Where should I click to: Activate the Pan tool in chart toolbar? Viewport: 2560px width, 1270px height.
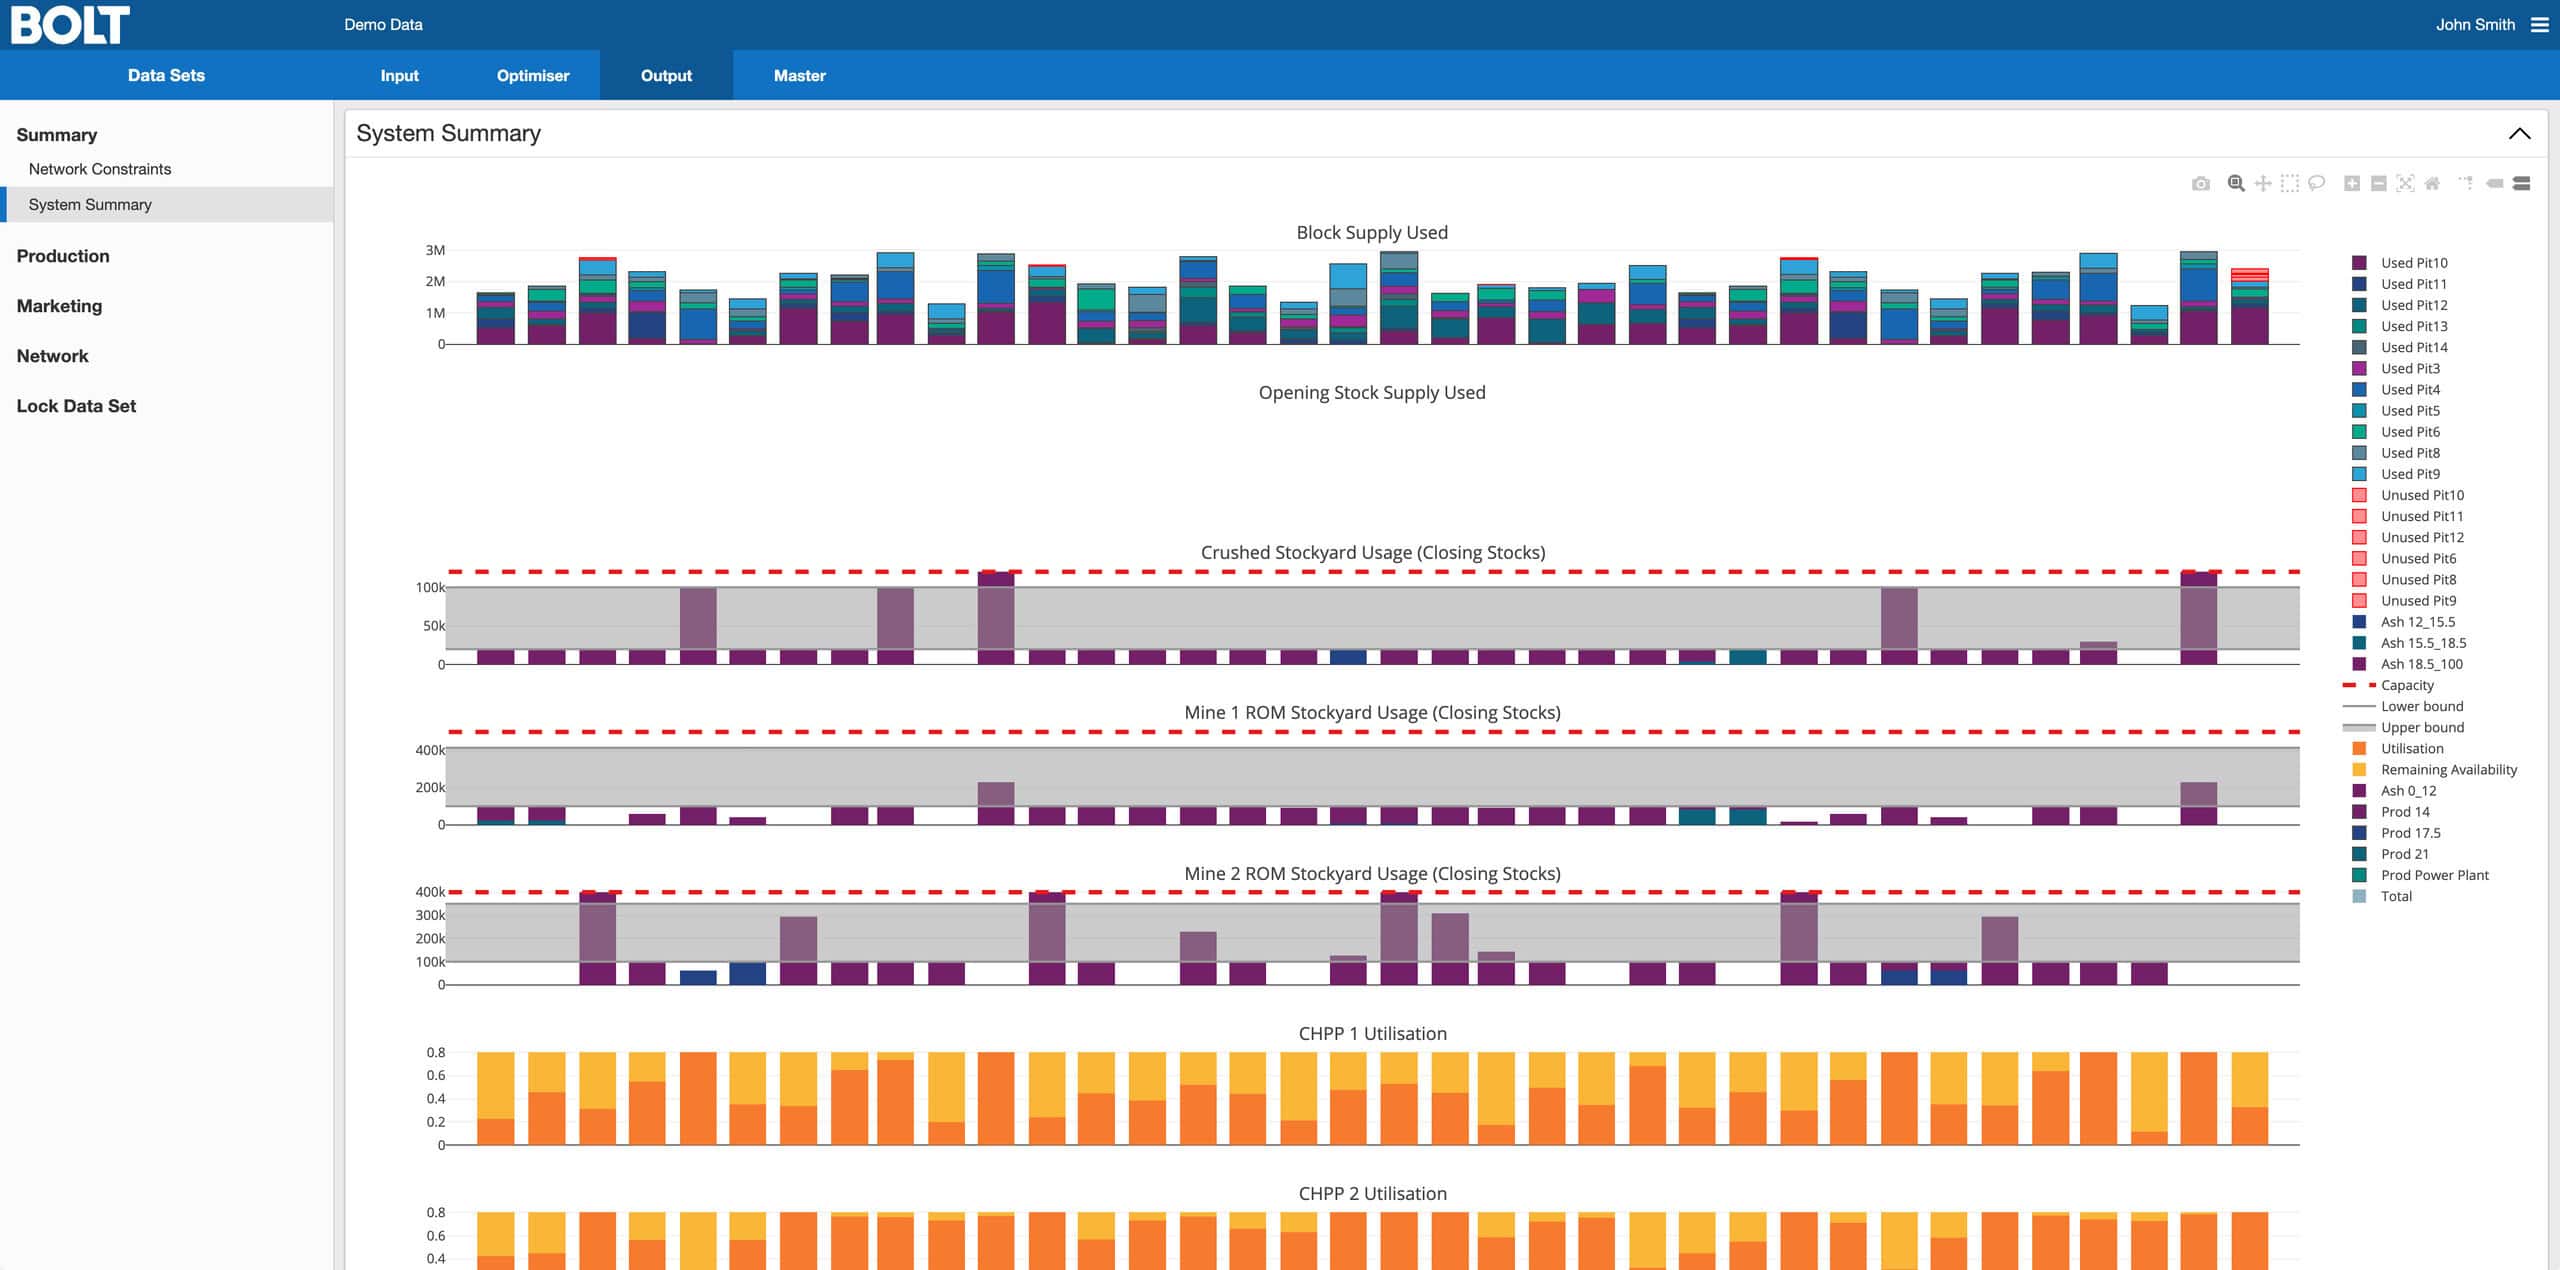point(2263,184)
